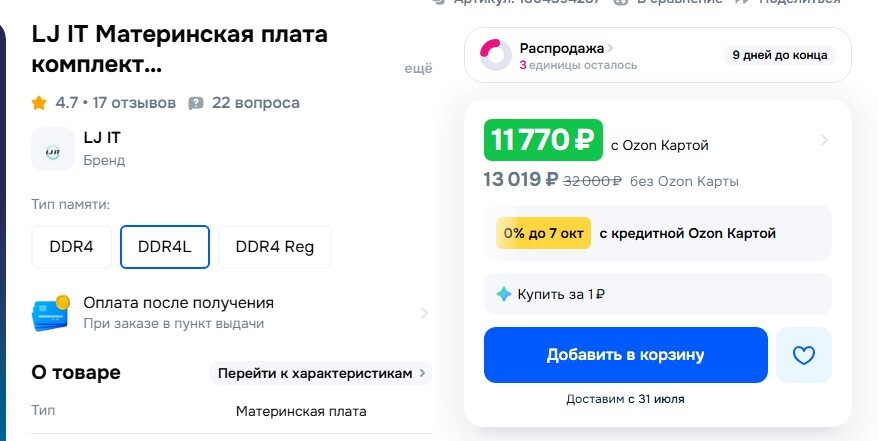This screenshot has height=441, width=879.
Task: Click the yellow rating star
Action: click(40, 103)
